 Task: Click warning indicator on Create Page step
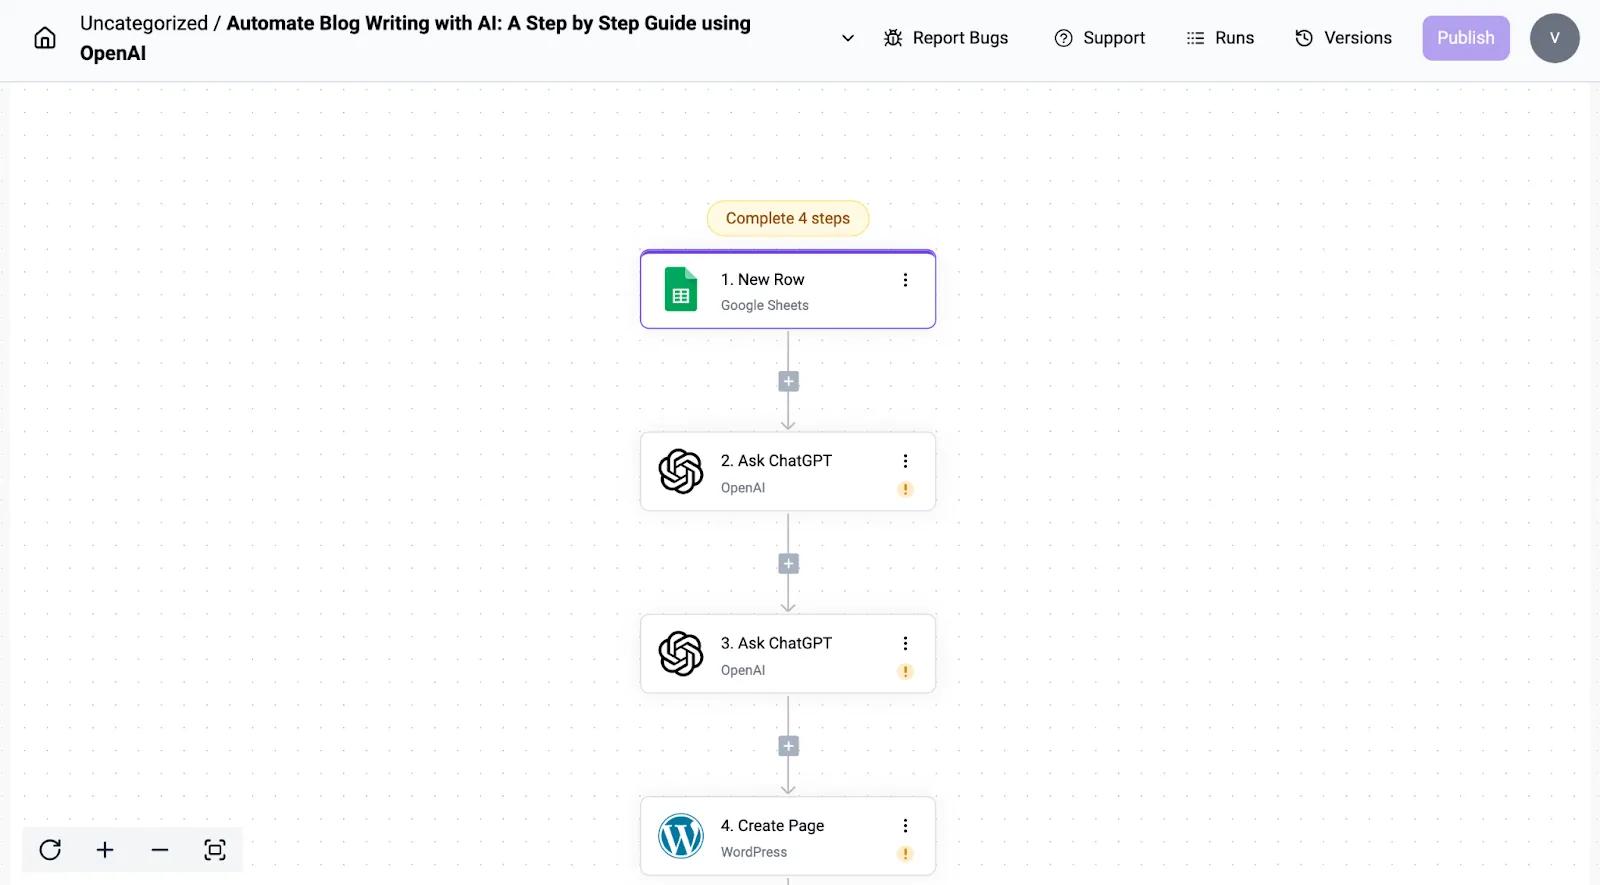click(905, 854)
